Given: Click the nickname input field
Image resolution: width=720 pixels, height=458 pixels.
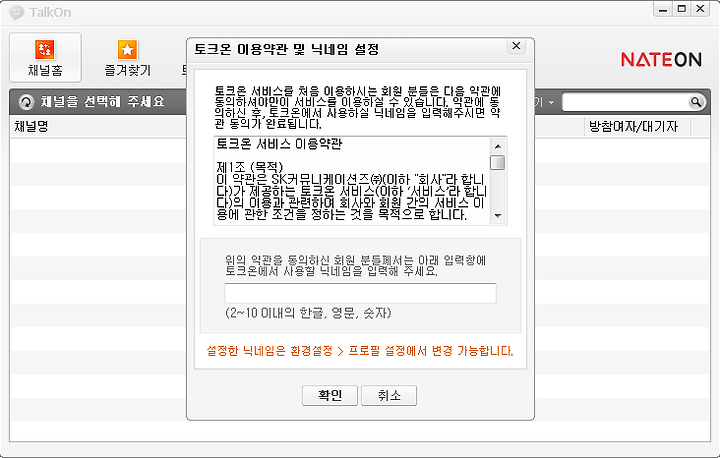Looking at the screenshot, I should pyautogui.click(x=360, y=293).
